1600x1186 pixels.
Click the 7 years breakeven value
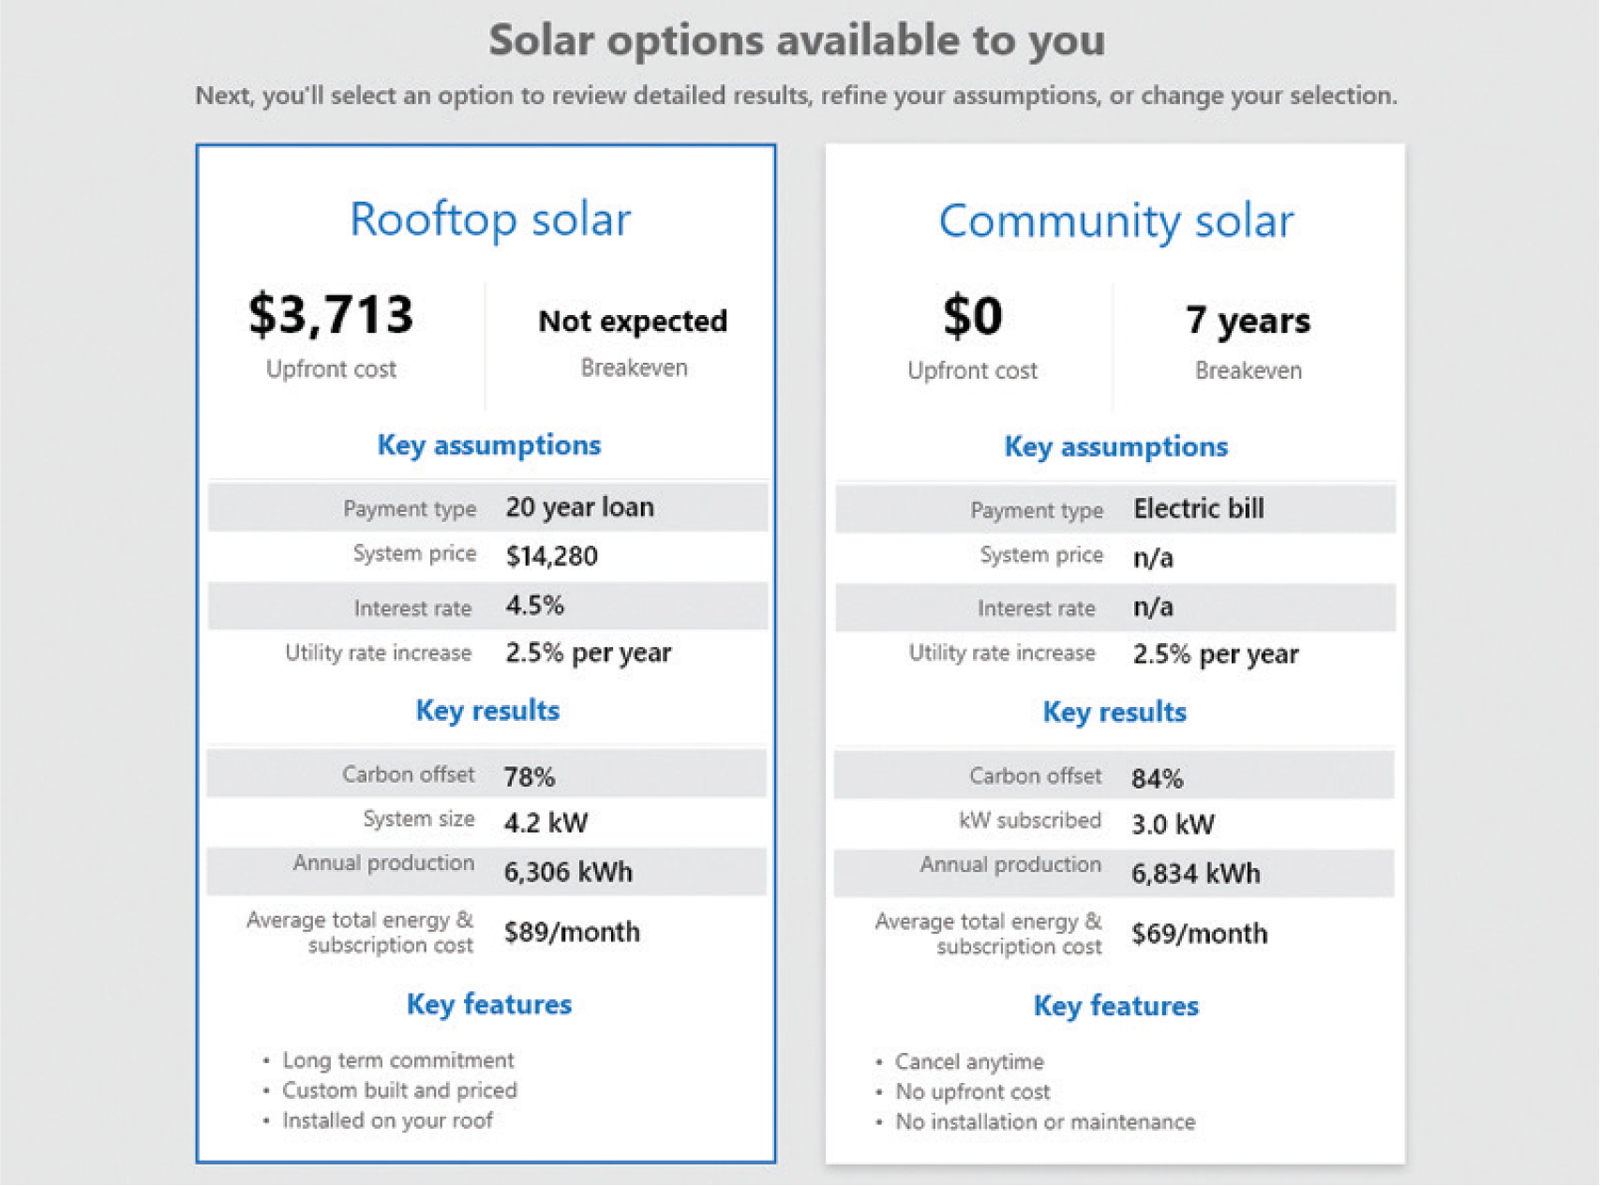pyautogui.click(x=1248, y=320)
